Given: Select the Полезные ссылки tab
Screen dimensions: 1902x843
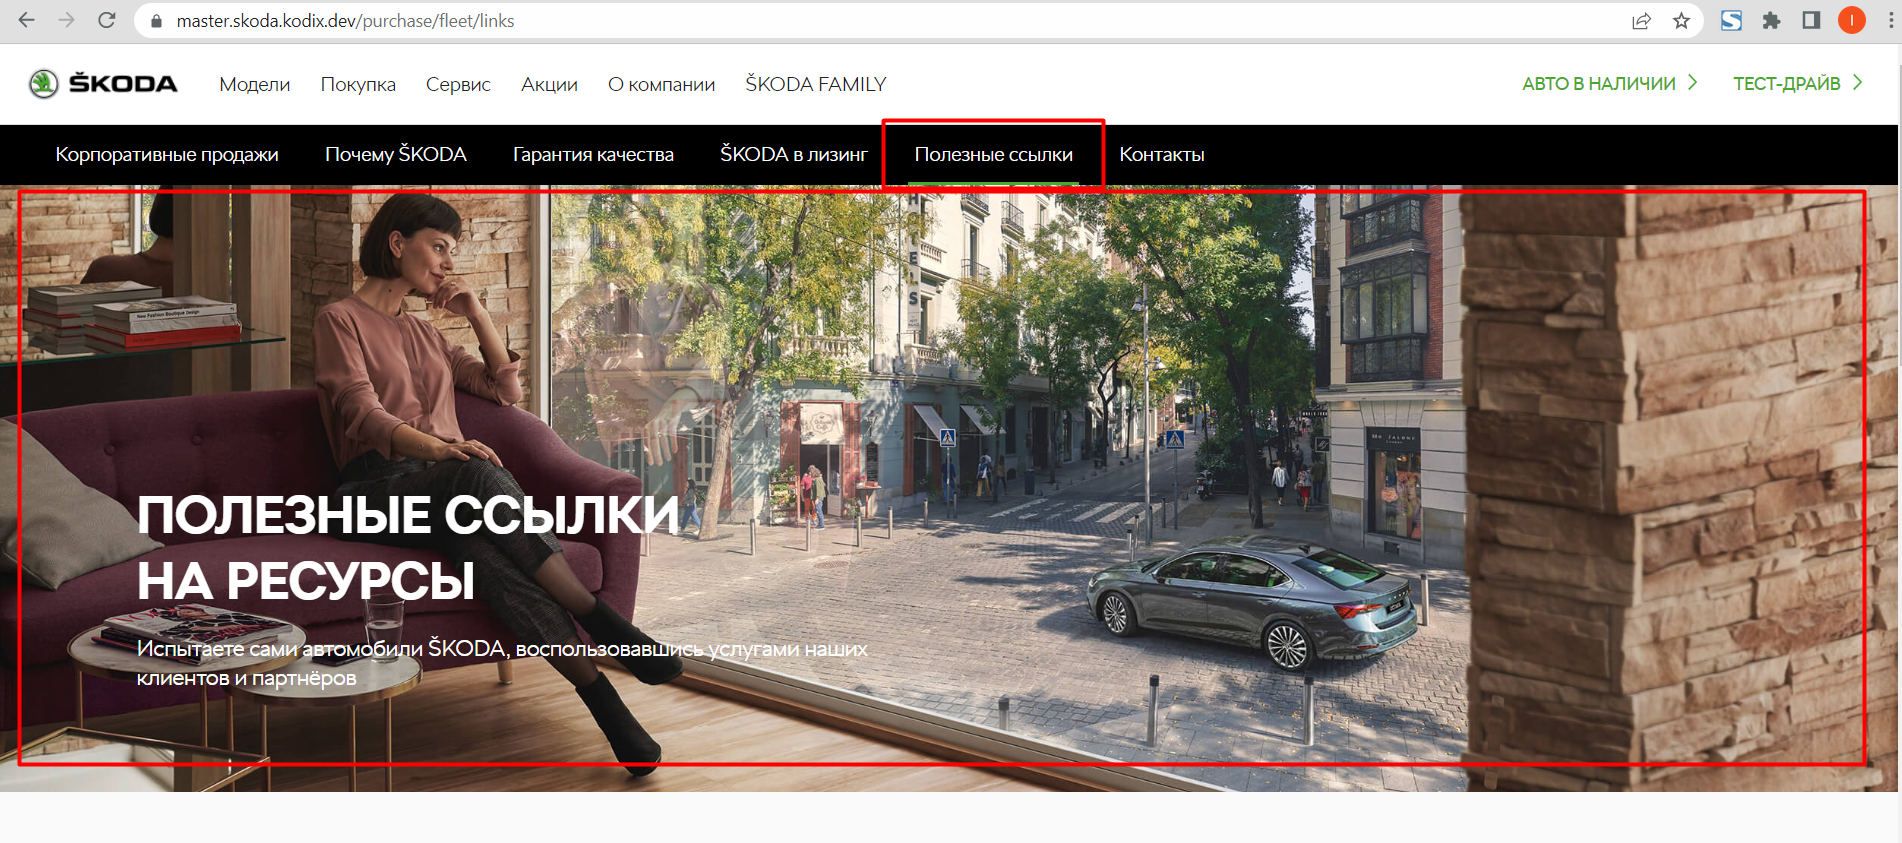Looking at the screenshot, I should coord(993,154).
